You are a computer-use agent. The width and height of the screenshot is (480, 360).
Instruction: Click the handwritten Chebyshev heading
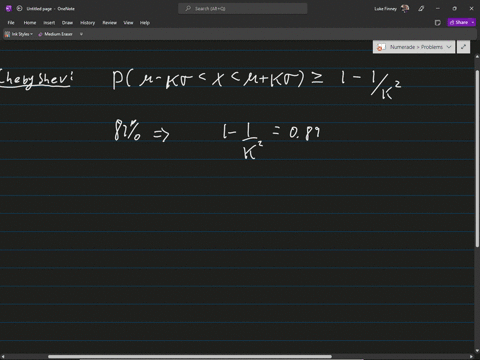36,79
